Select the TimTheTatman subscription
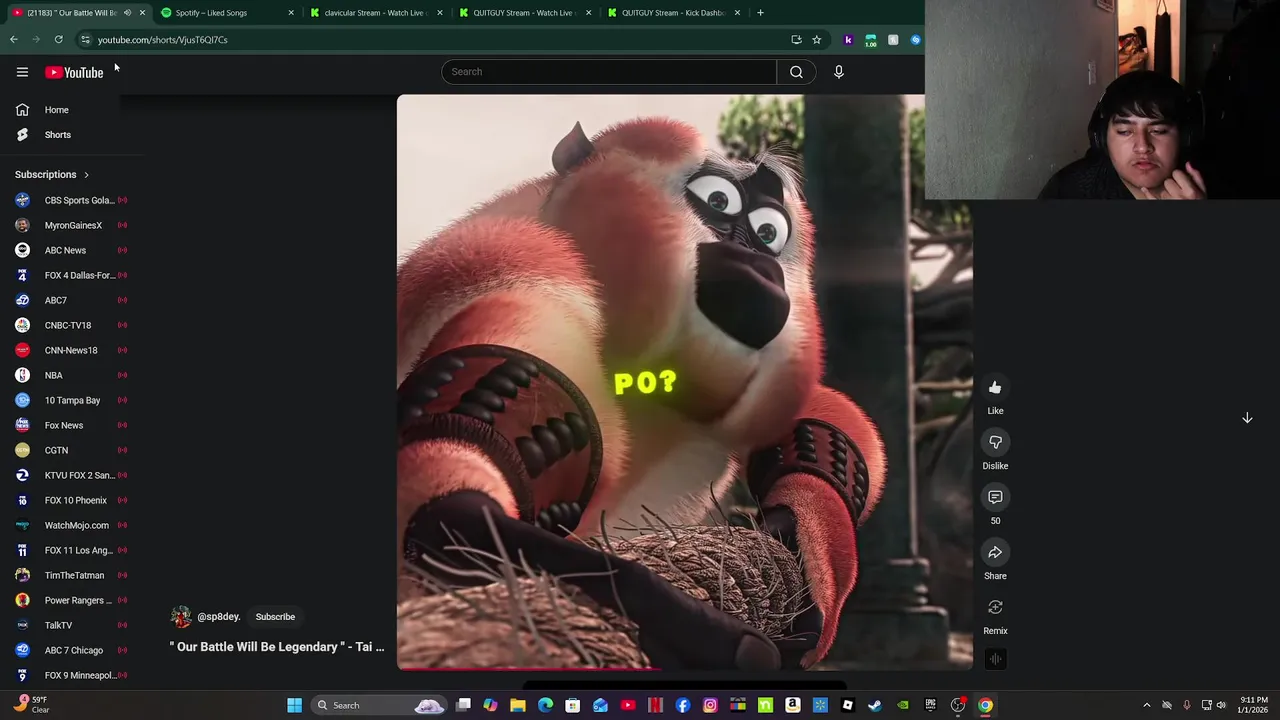1280x720 pixels. [70, 575]
